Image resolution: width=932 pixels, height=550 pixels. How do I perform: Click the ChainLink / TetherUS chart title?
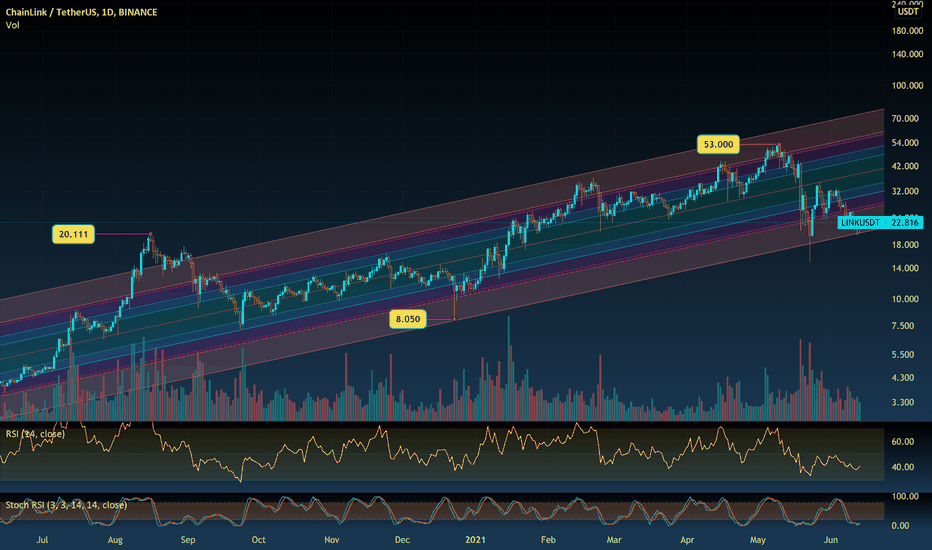click(81, 12)
